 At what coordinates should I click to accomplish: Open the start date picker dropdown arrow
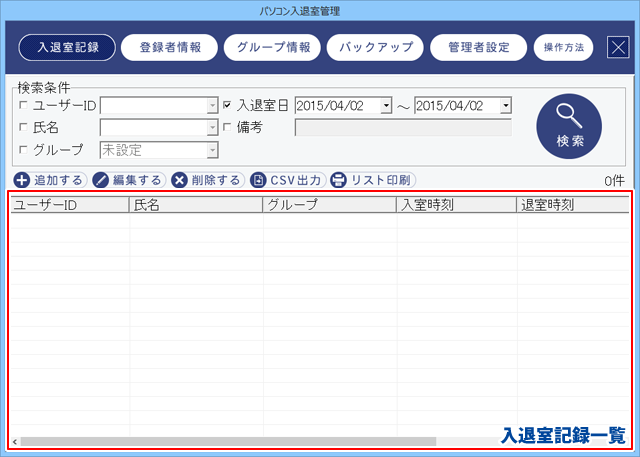386,106
